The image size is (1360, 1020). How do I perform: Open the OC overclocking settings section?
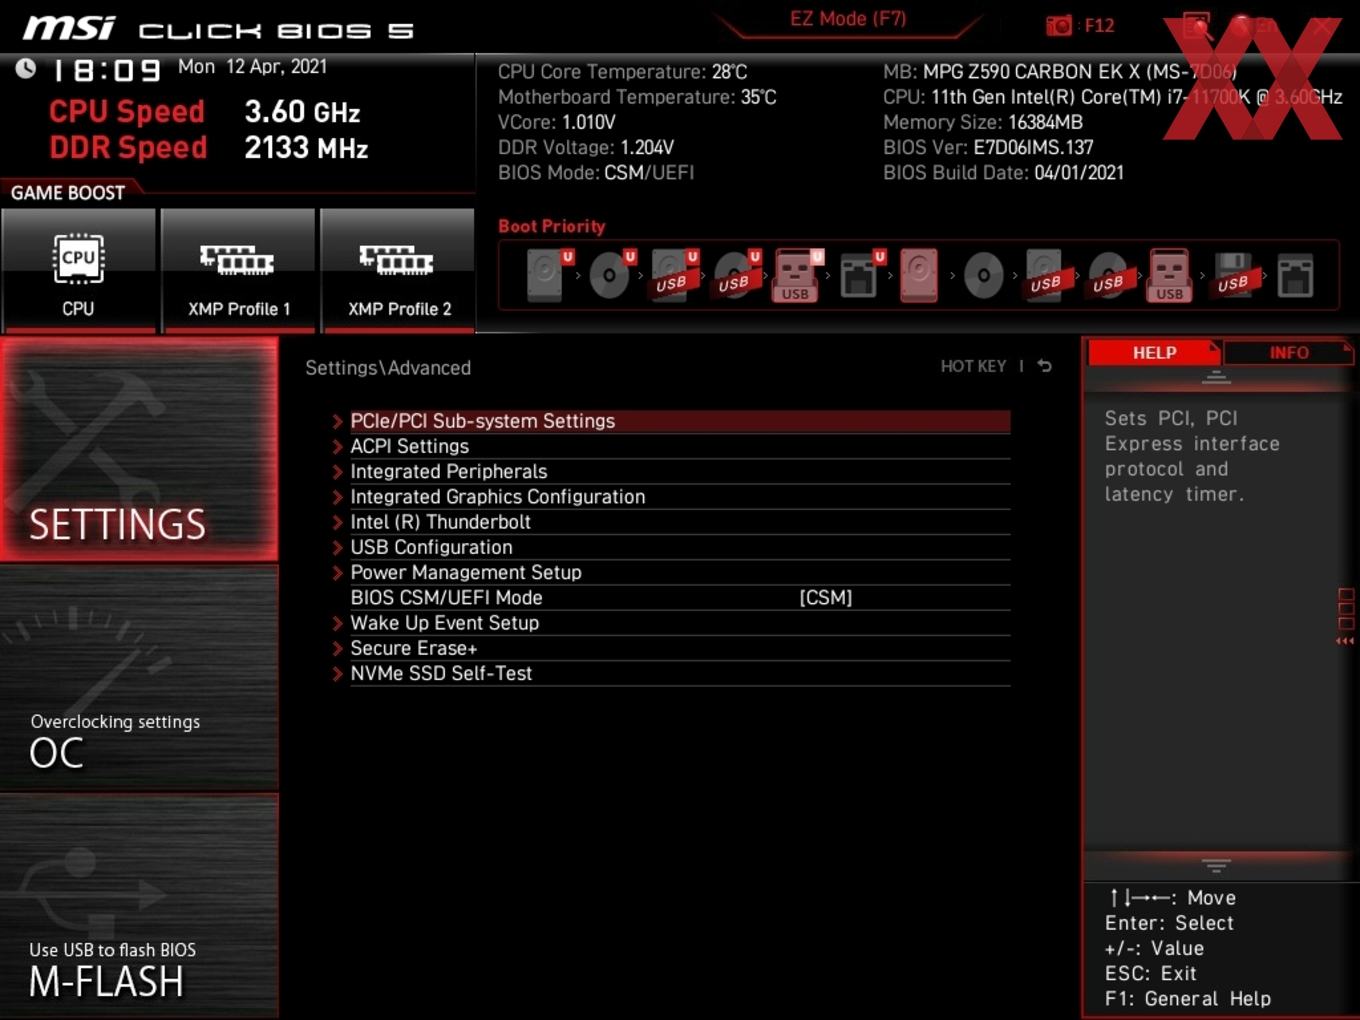[x=139, y=679]
